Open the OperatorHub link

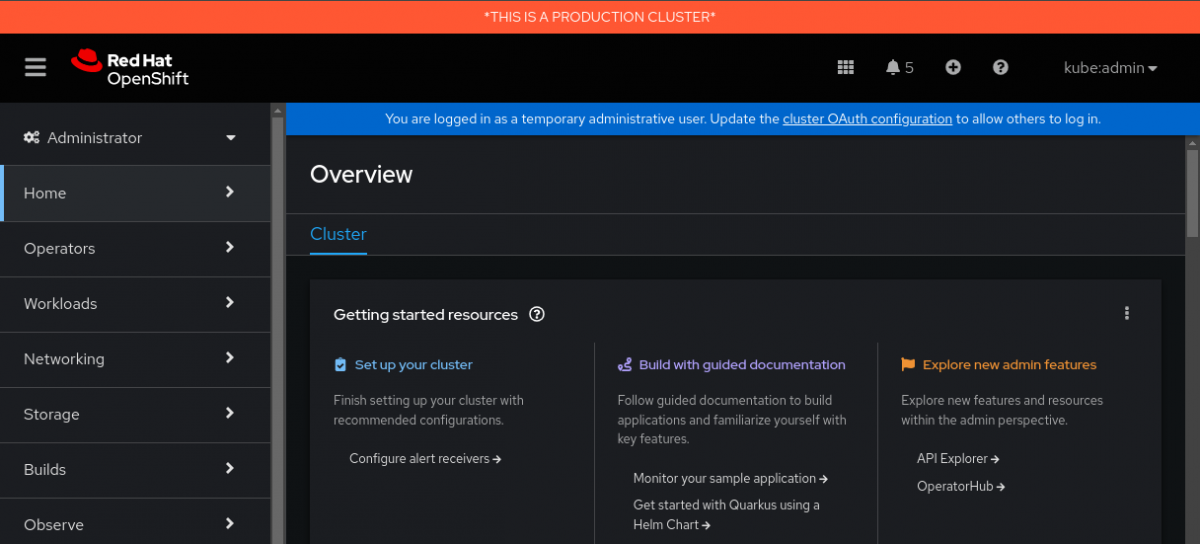(961, 486)
